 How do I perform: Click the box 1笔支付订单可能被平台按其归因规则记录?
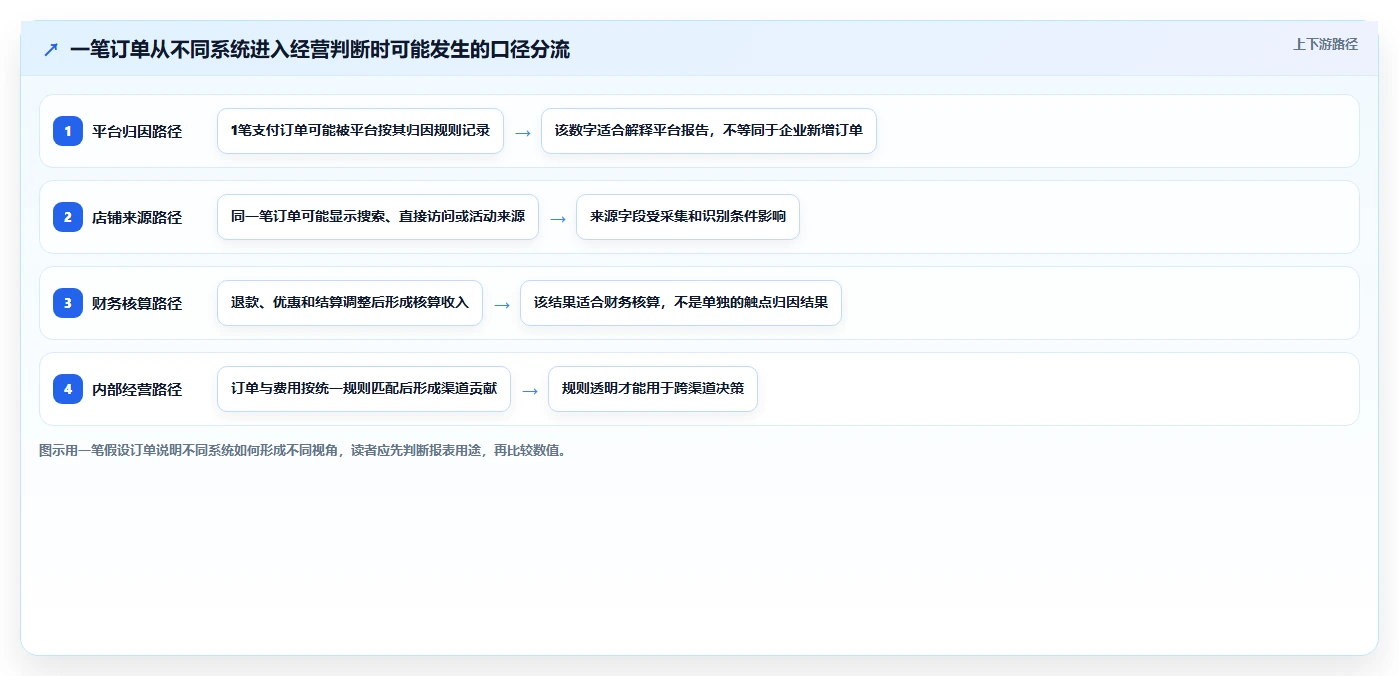point(360,131)
